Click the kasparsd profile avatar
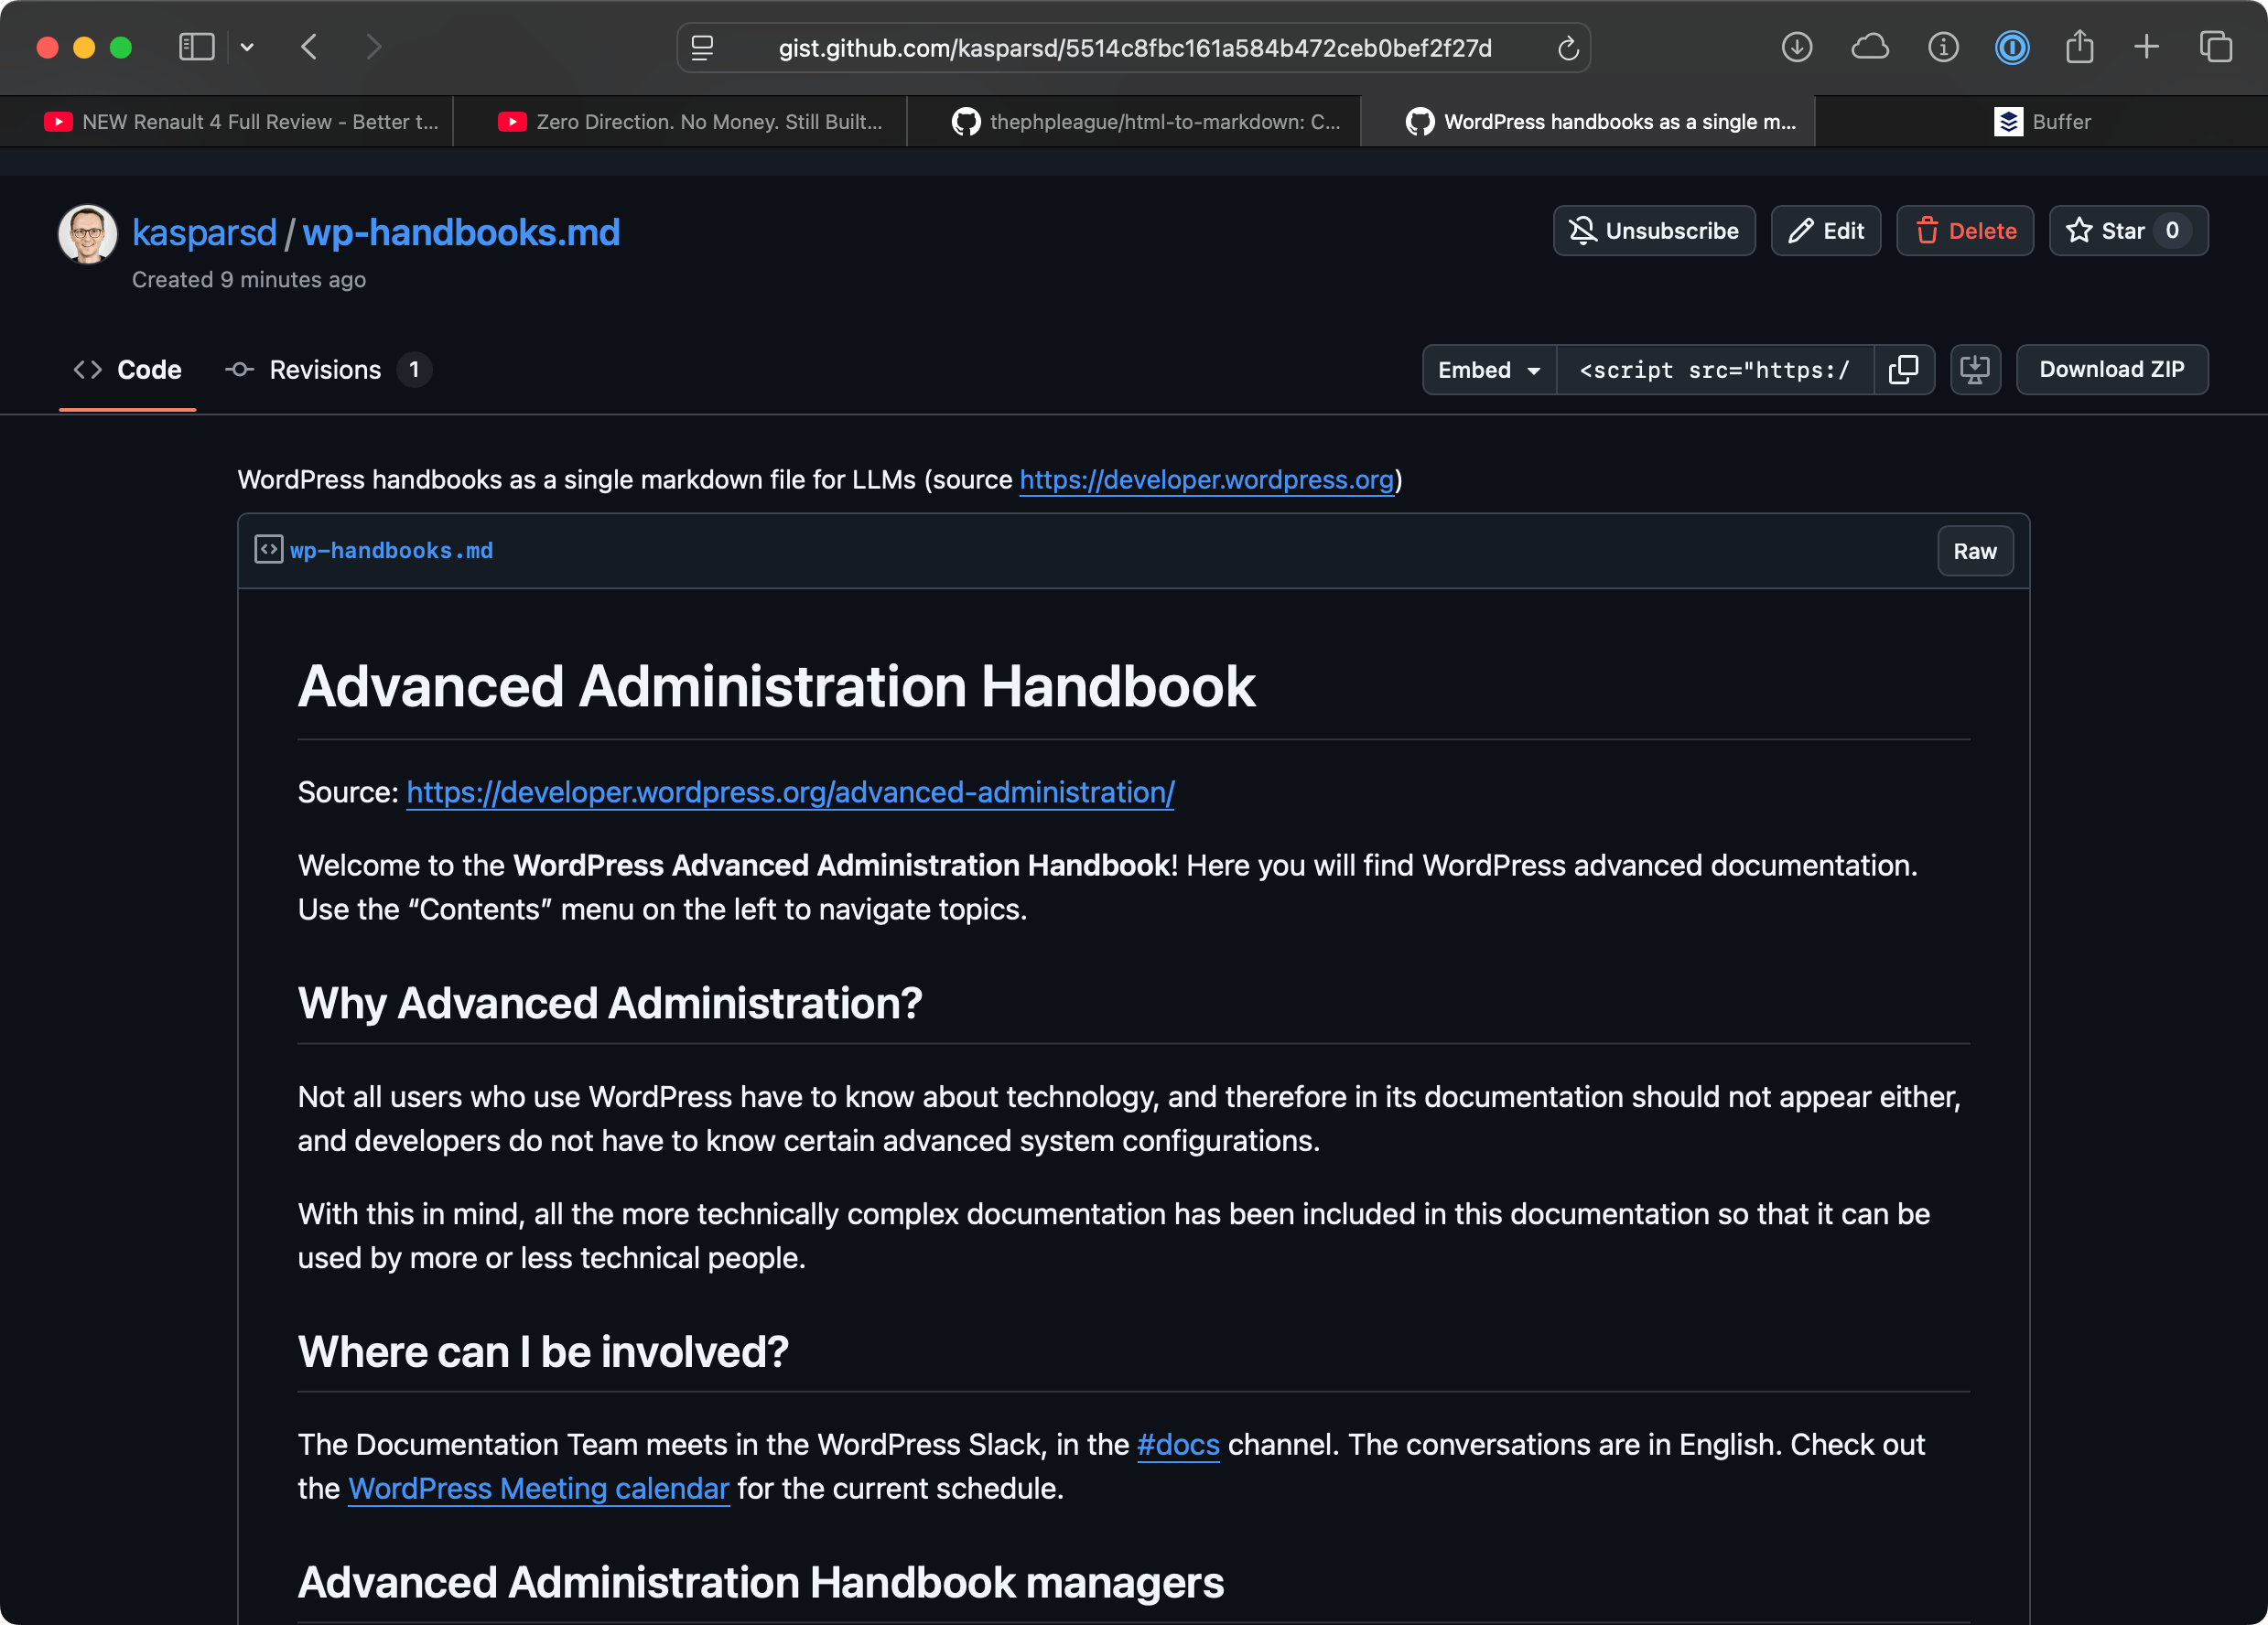Viewport: 2268px width, 1625px height. pos(88,235)
